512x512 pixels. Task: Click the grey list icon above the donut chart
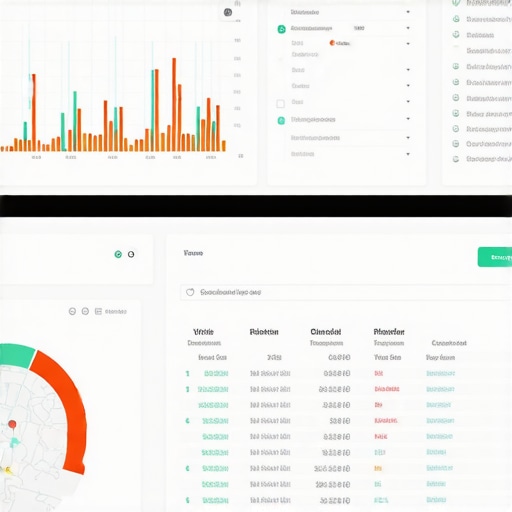[x=98, y=311]
